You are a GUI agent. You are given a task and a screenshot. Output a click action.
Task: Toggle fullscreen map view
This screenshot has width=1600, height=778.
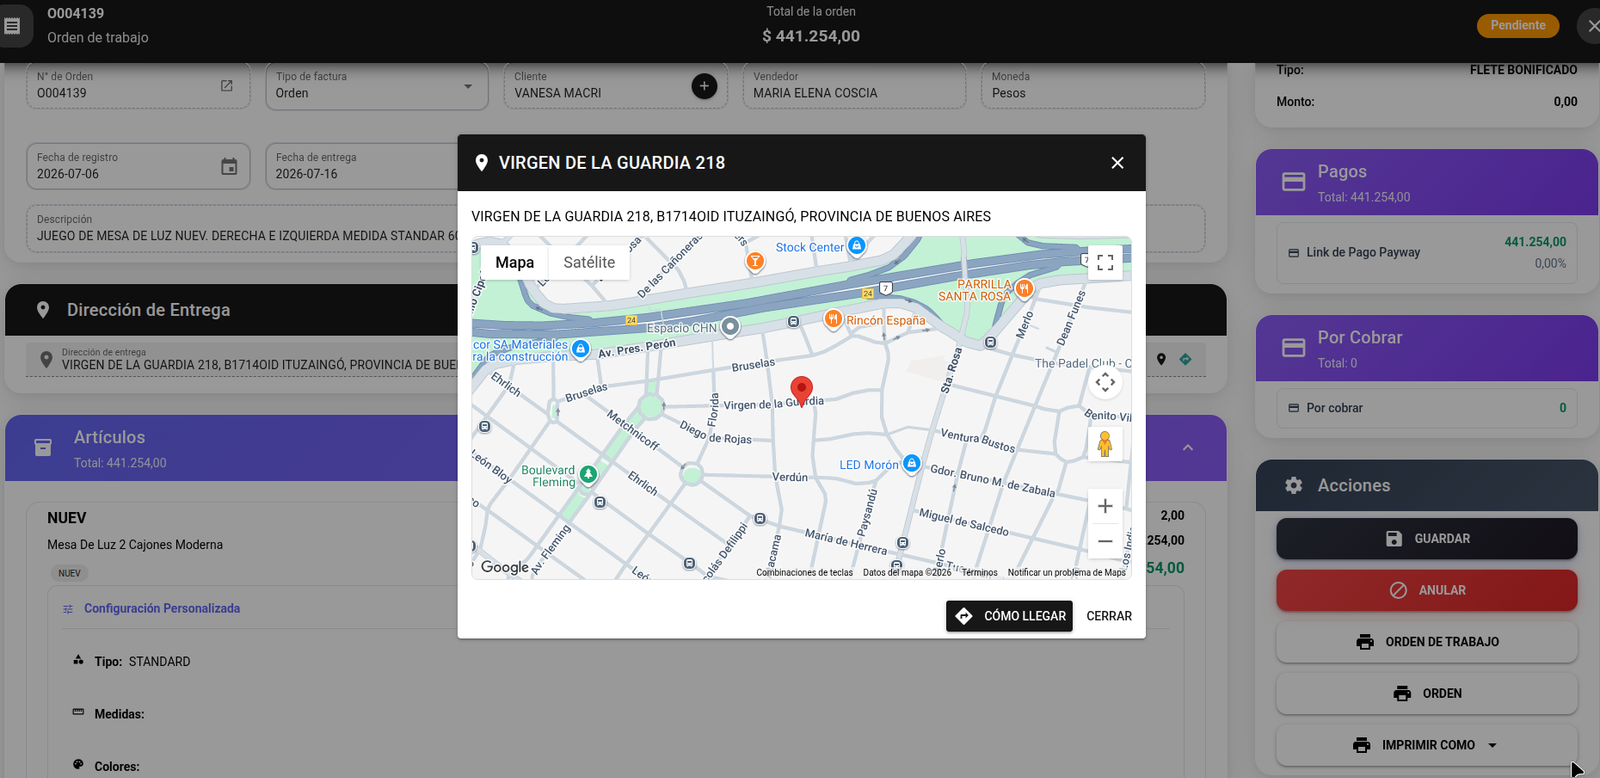[1105, 262]
